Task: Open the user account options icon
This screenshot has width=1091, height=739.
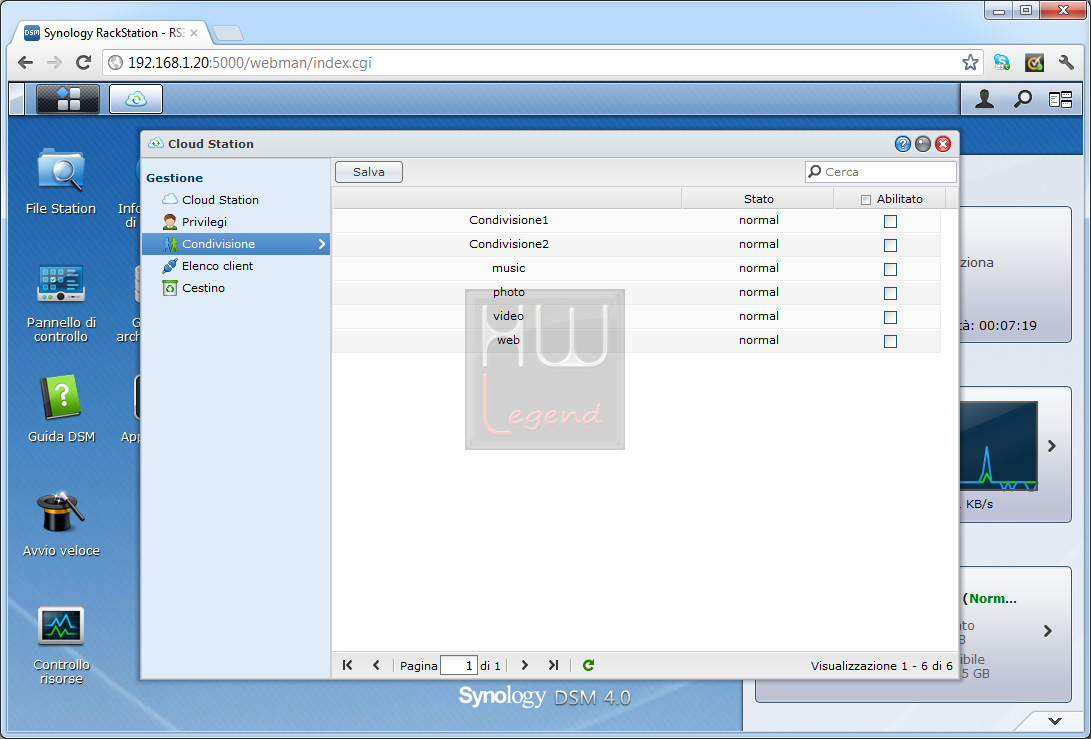Action: [984, 100]
